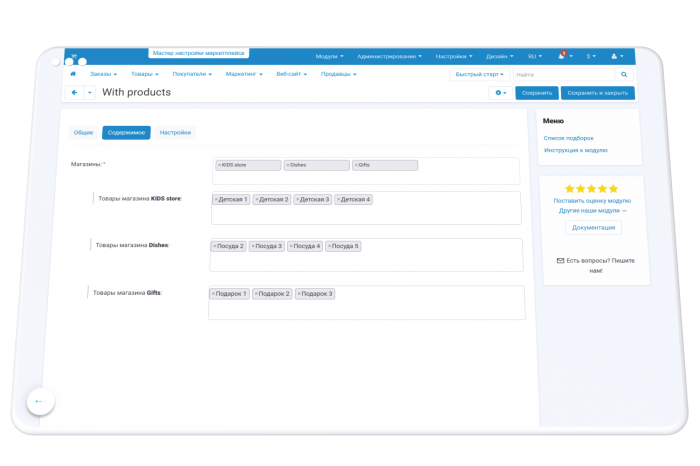Click the five-star rating icons

[592, 189]
